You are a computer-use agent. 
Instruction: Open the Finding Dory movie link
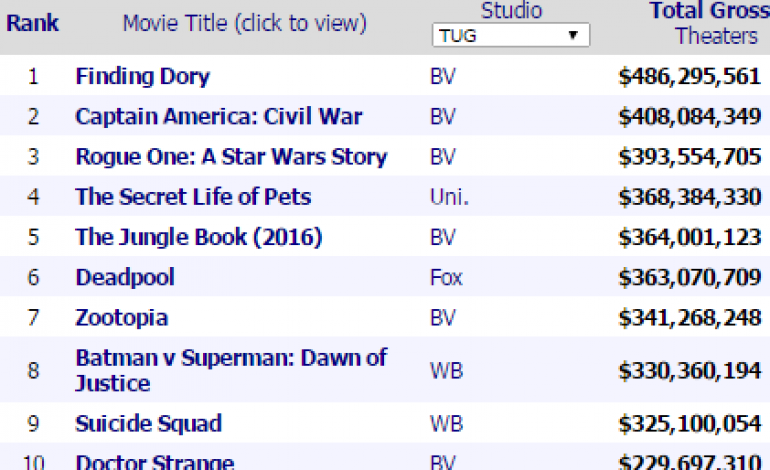pos(142,76)
